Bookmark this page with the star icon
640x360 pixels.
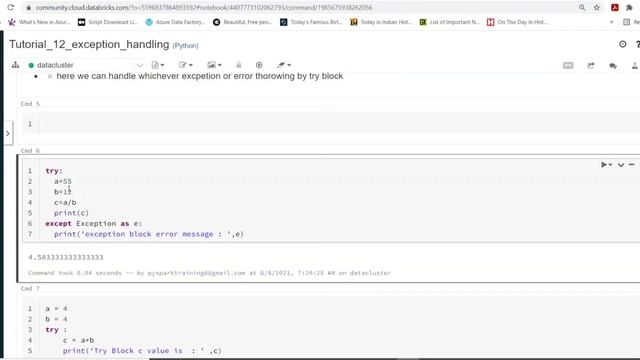597,8
